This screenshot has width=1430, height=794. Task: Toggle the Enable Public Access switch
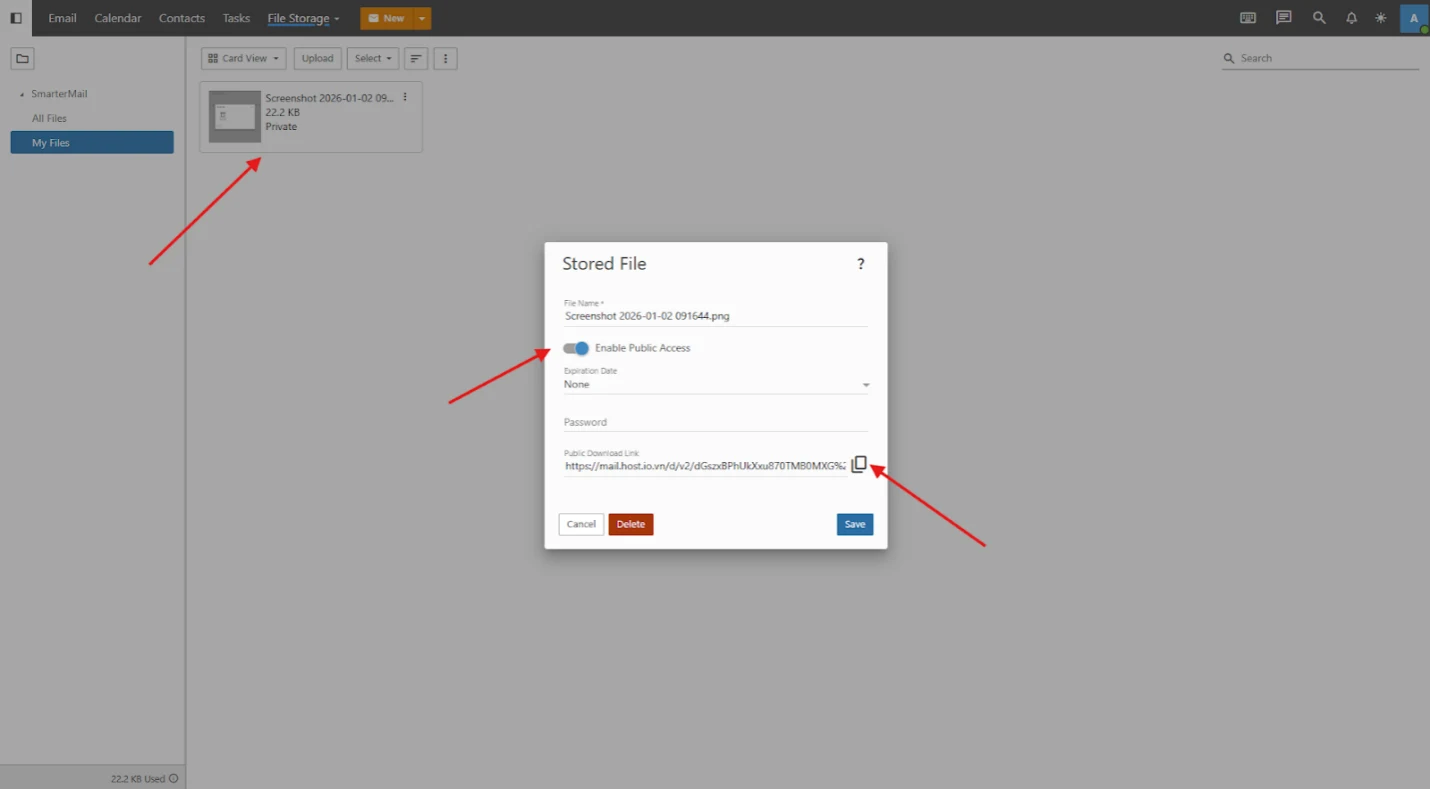click(x=576, y=348)
